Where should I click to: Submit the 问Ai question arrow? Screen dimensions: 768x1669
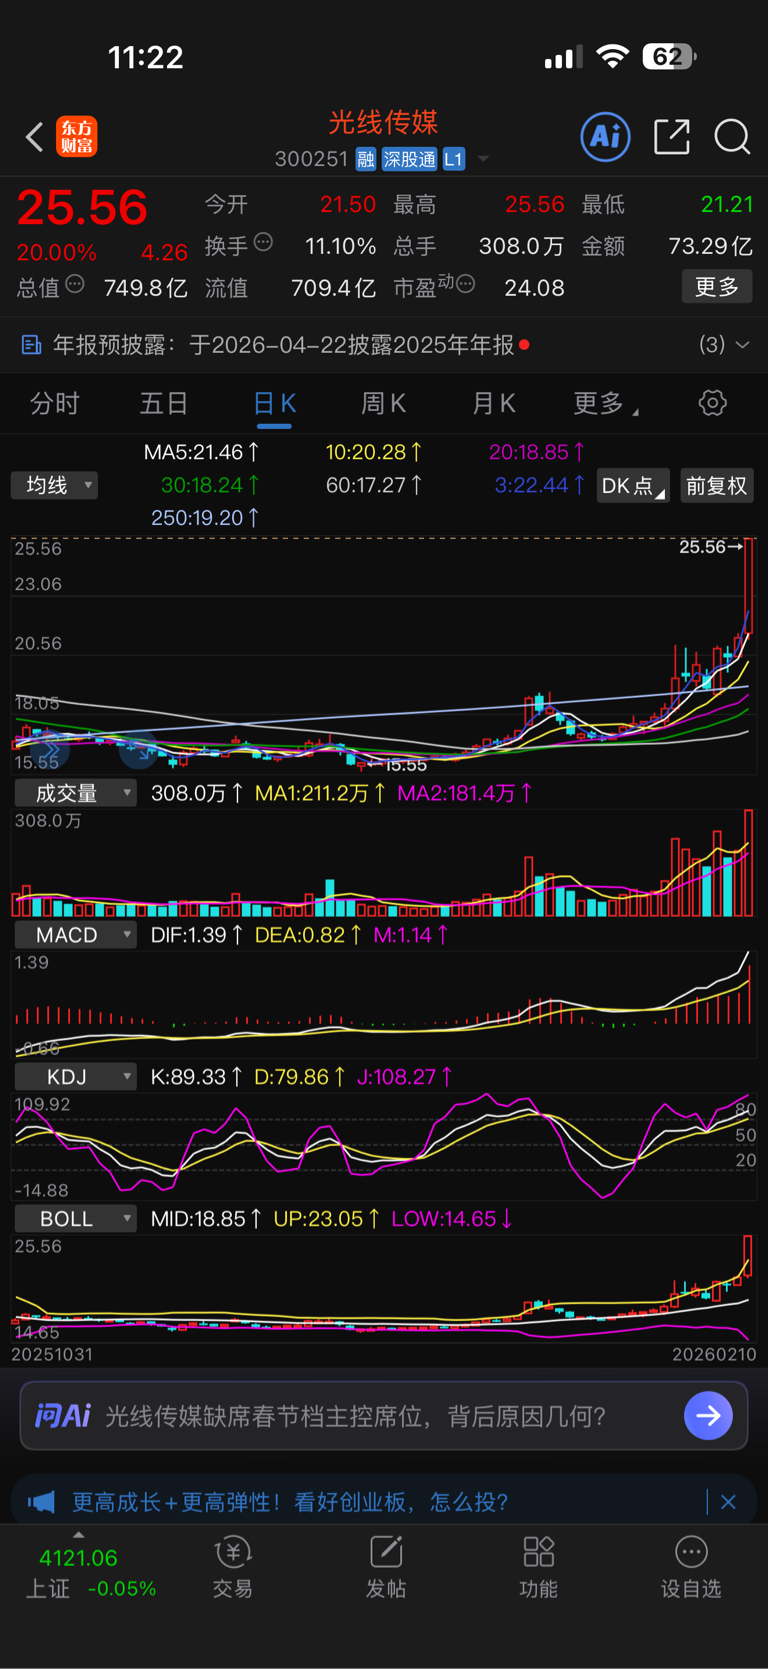(708, 1415)
